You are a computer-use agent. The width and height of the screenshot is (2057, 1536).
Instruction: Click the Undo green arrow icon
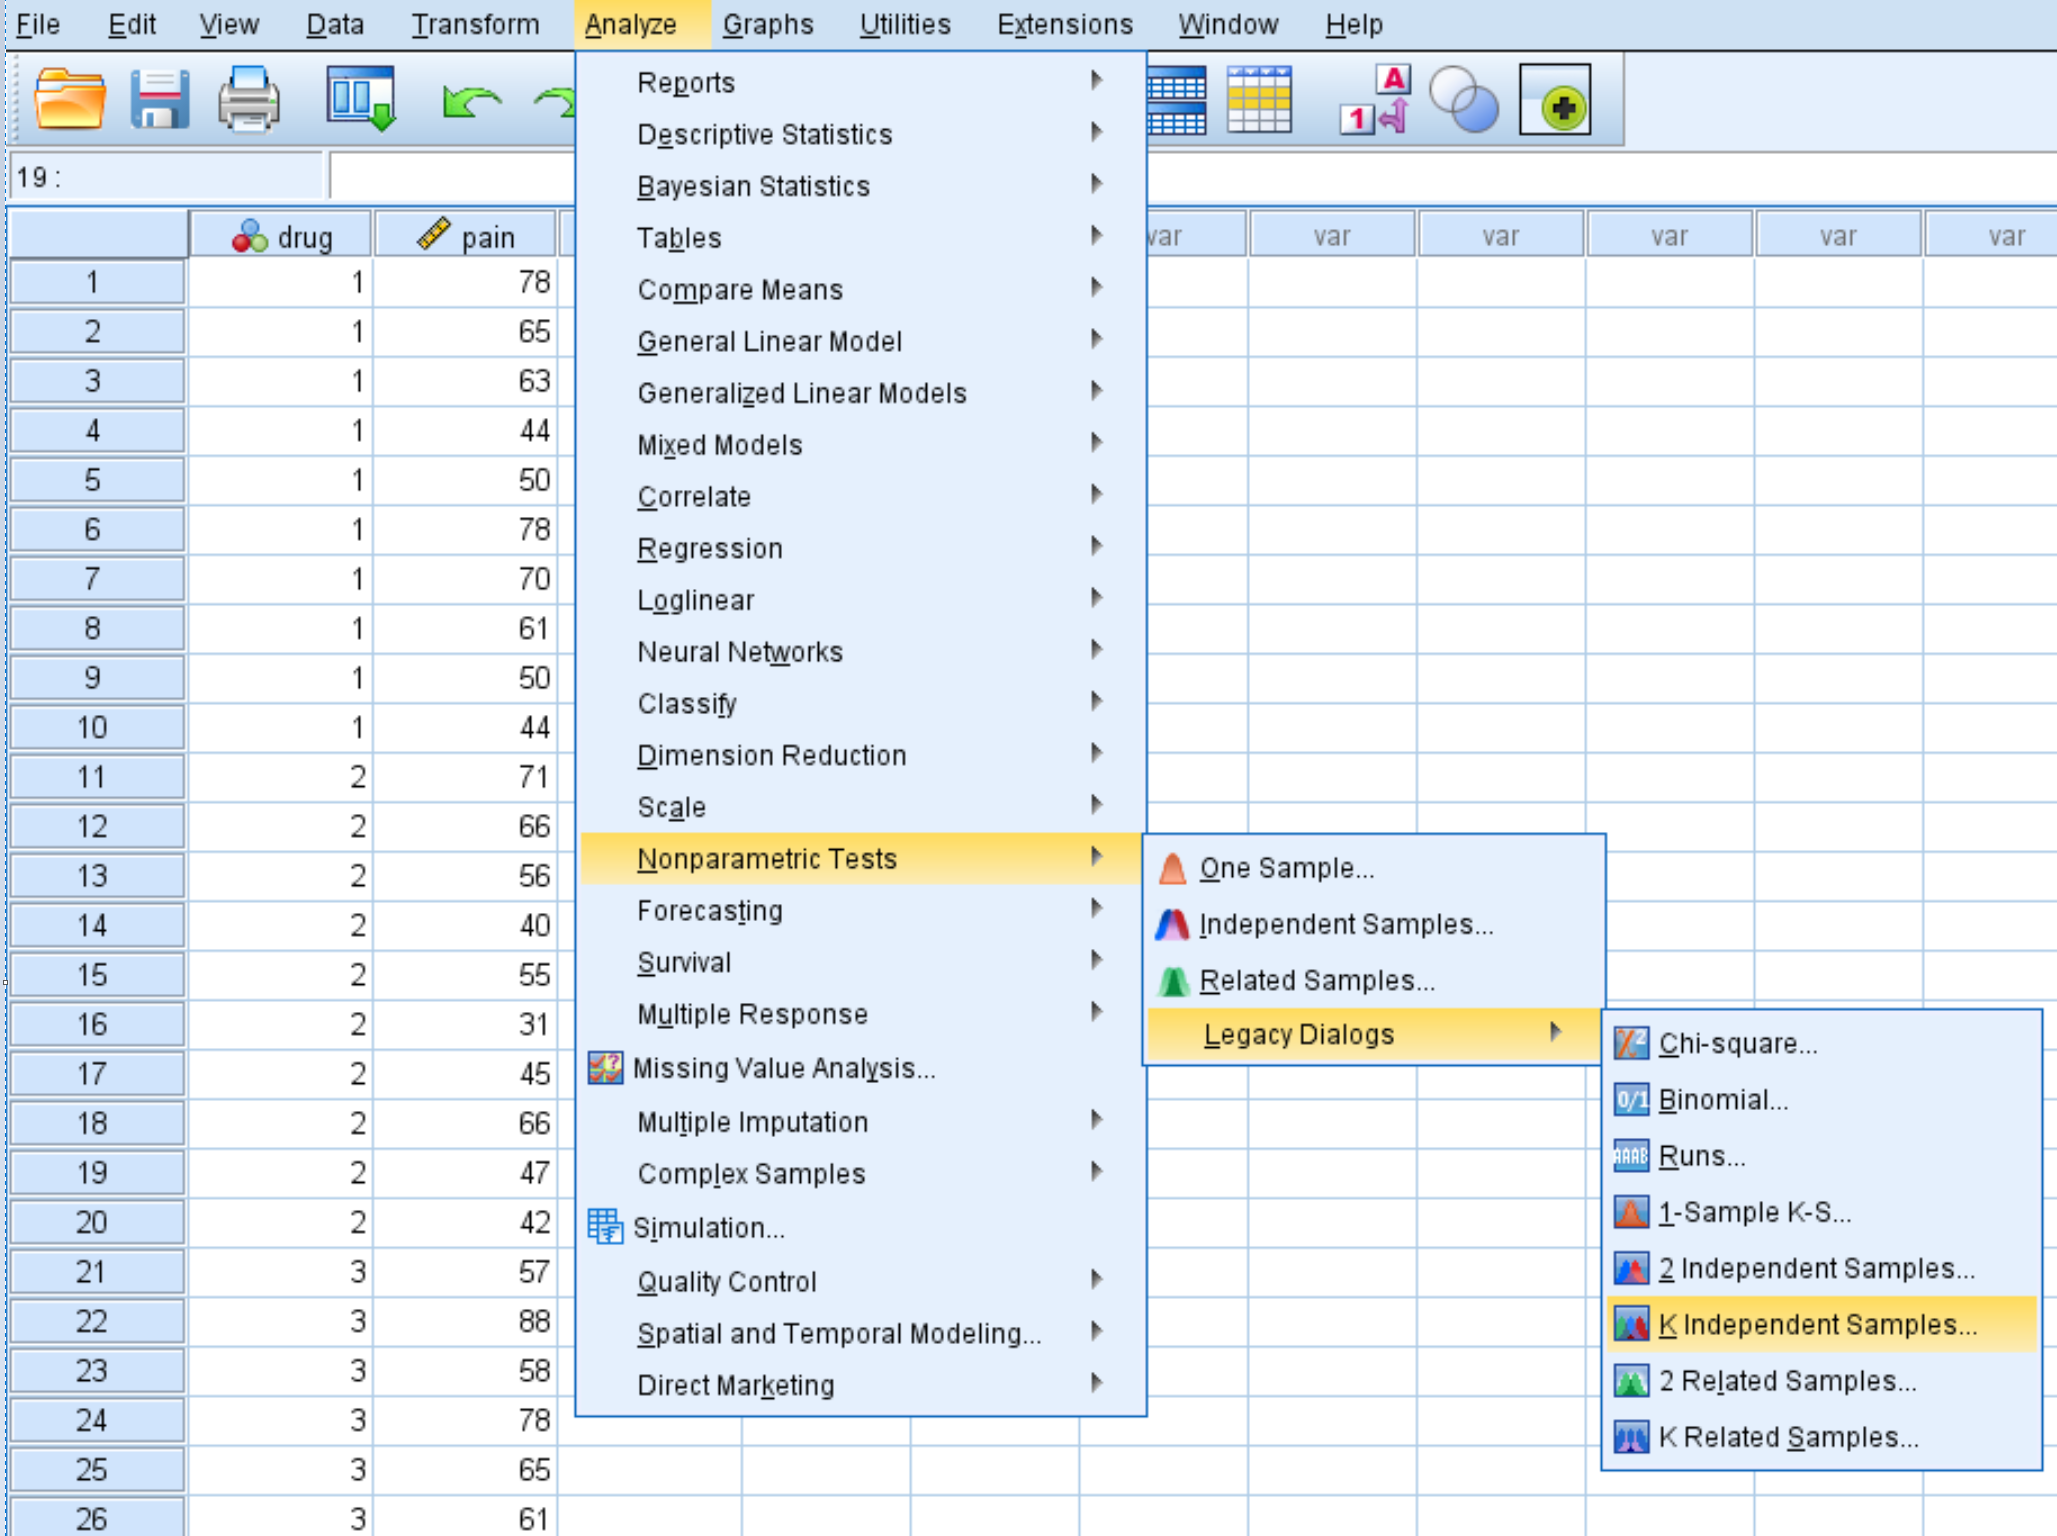(471, 102)
